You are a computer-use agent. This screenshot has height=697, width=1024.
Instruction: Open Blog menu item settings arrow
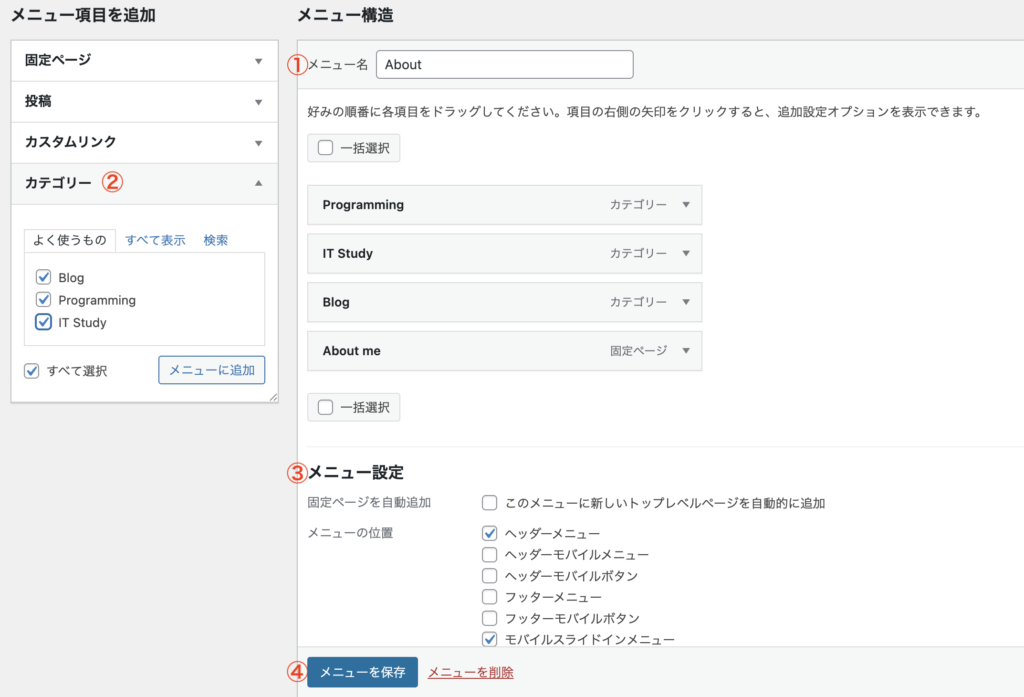[686, 302]
